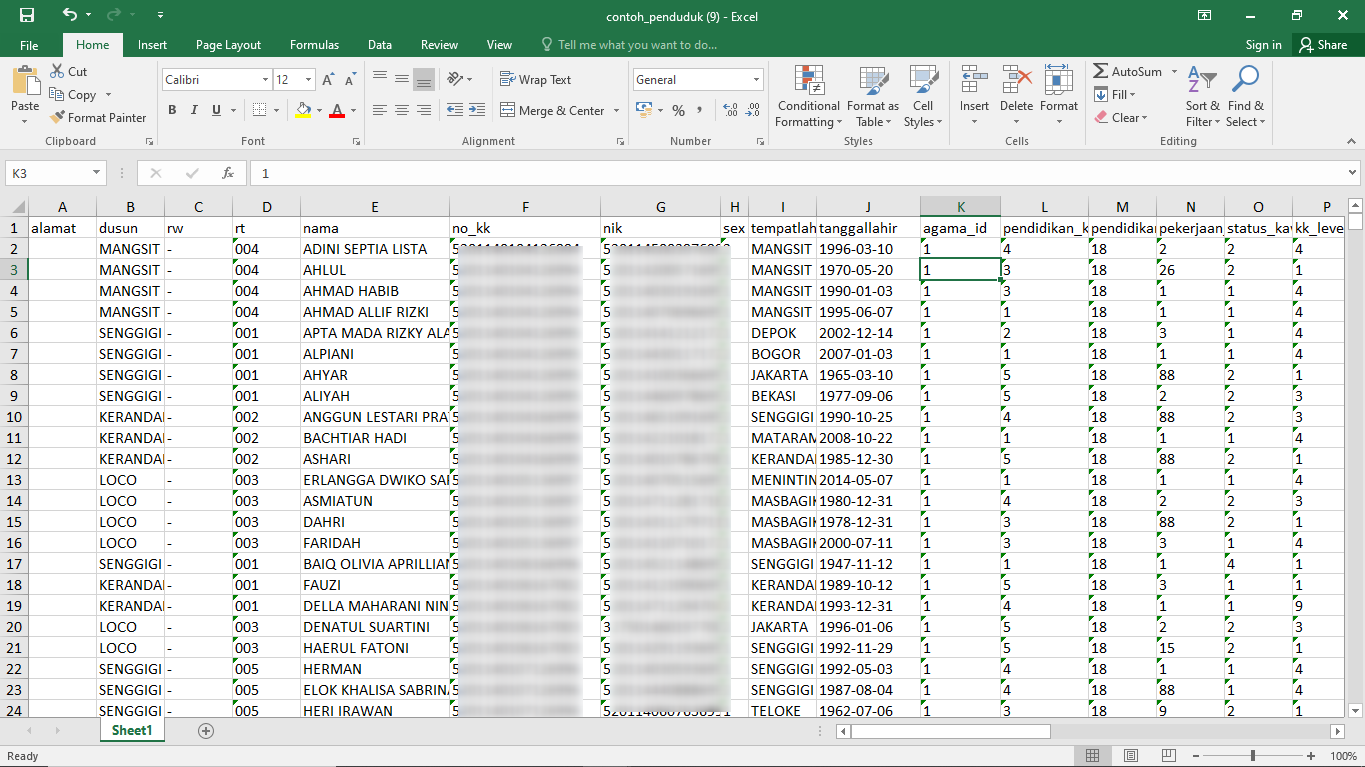Decrease font size with smaller A icon
Screen dimensions: 1365x767
[x=350, y=80]
